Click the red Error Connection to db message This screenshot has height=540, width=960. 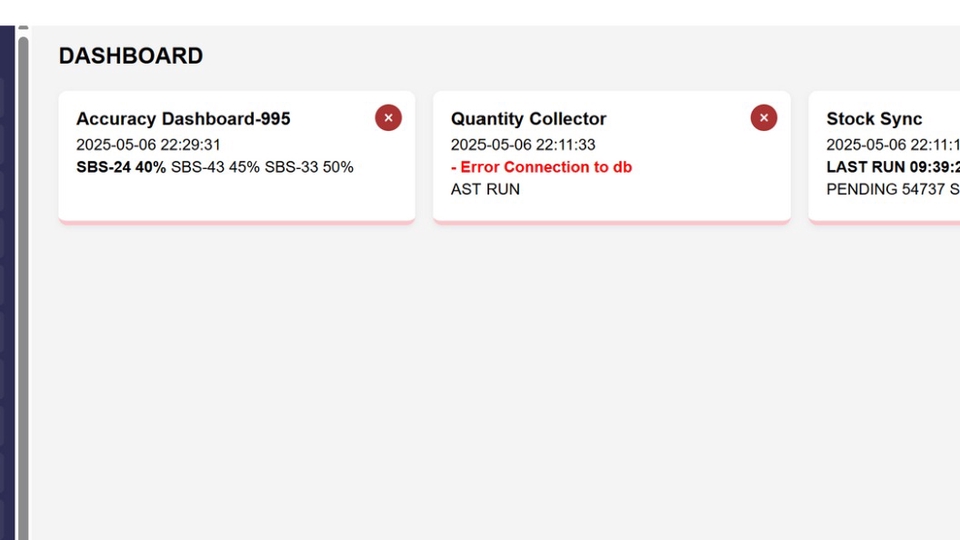coord(541,167)
